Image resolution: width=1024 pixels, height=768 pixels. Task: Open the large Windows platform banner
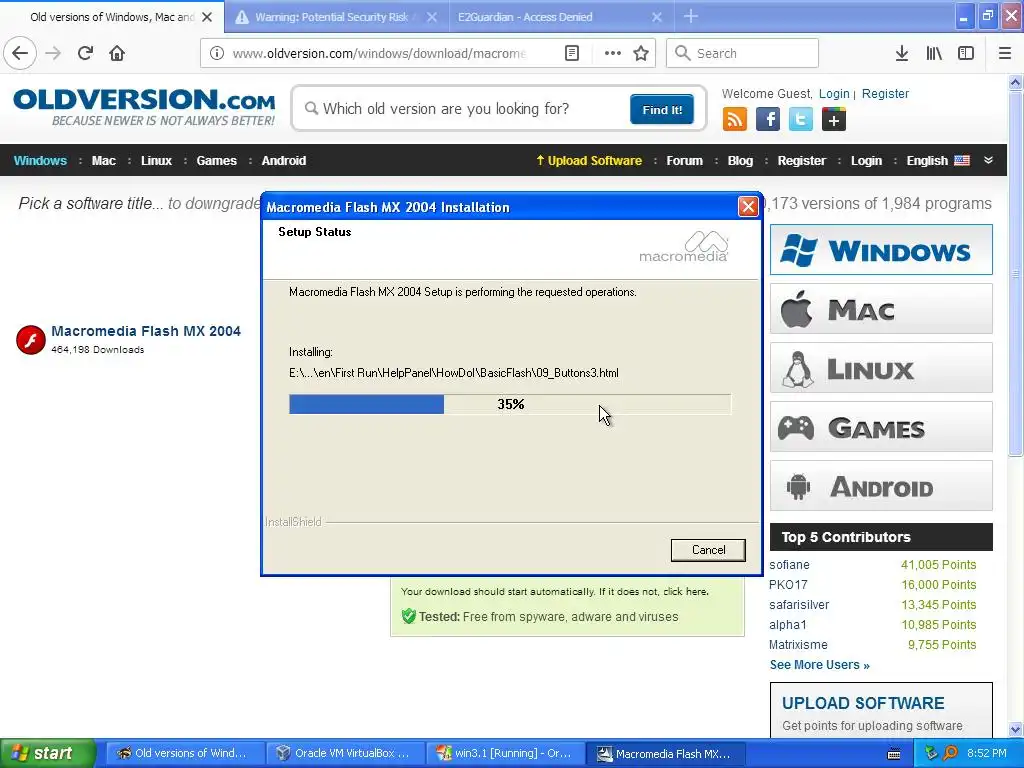tap(881, 249)
